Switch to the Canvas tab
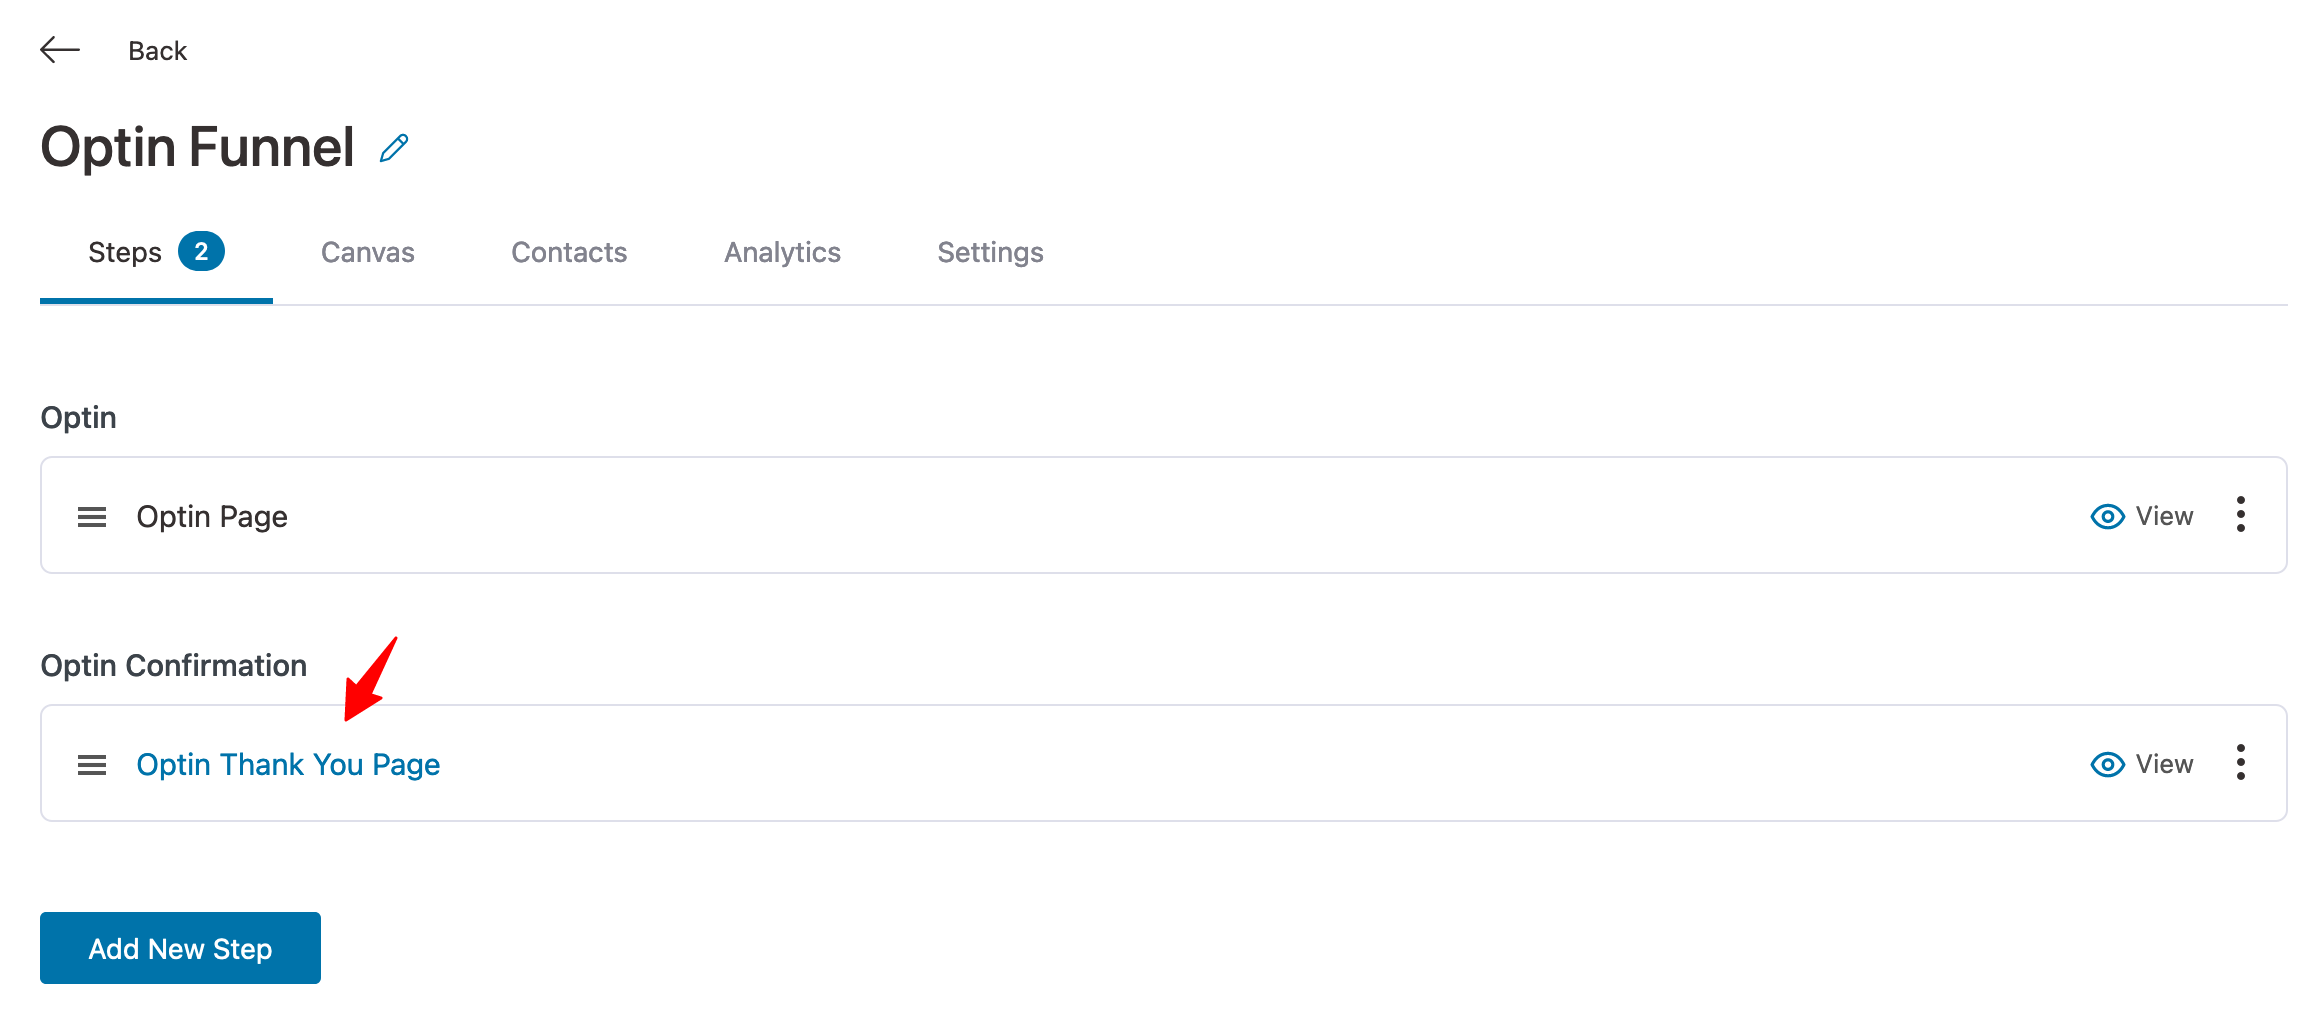 367,252
